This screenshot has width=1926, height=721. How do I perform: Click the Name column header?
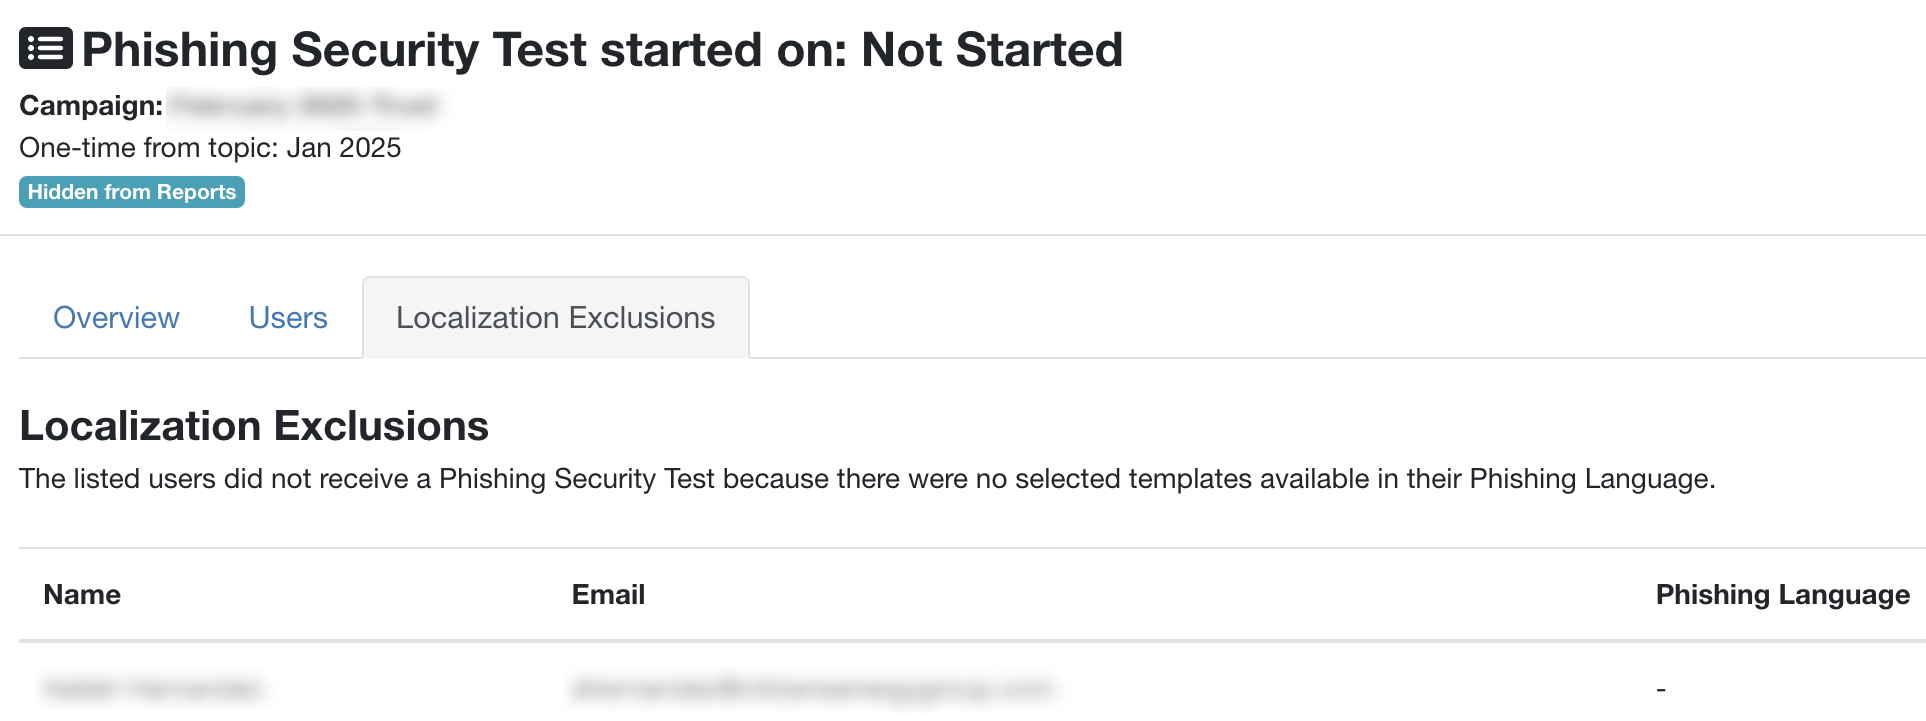coord(82,595)
